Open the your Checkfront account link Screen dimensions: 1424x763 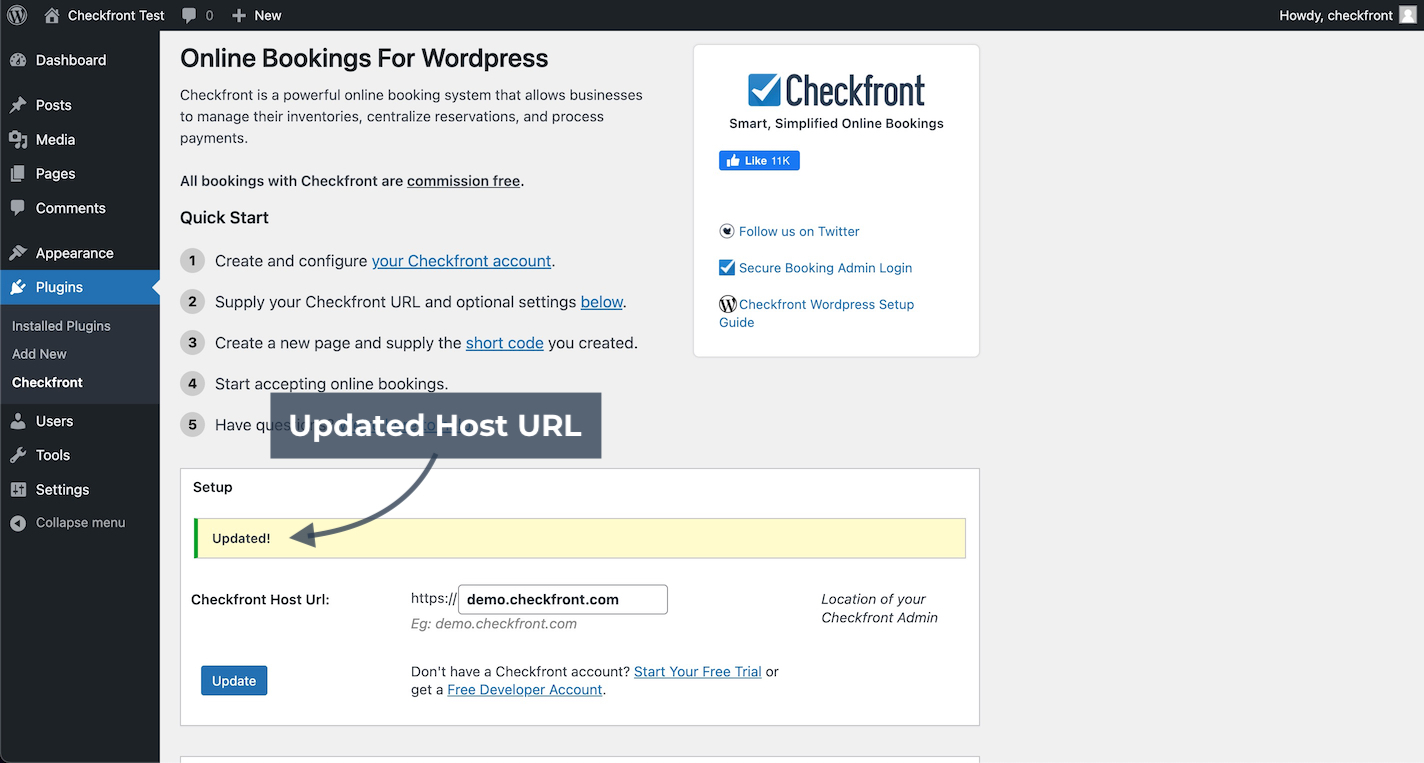[x=462, y=261]
